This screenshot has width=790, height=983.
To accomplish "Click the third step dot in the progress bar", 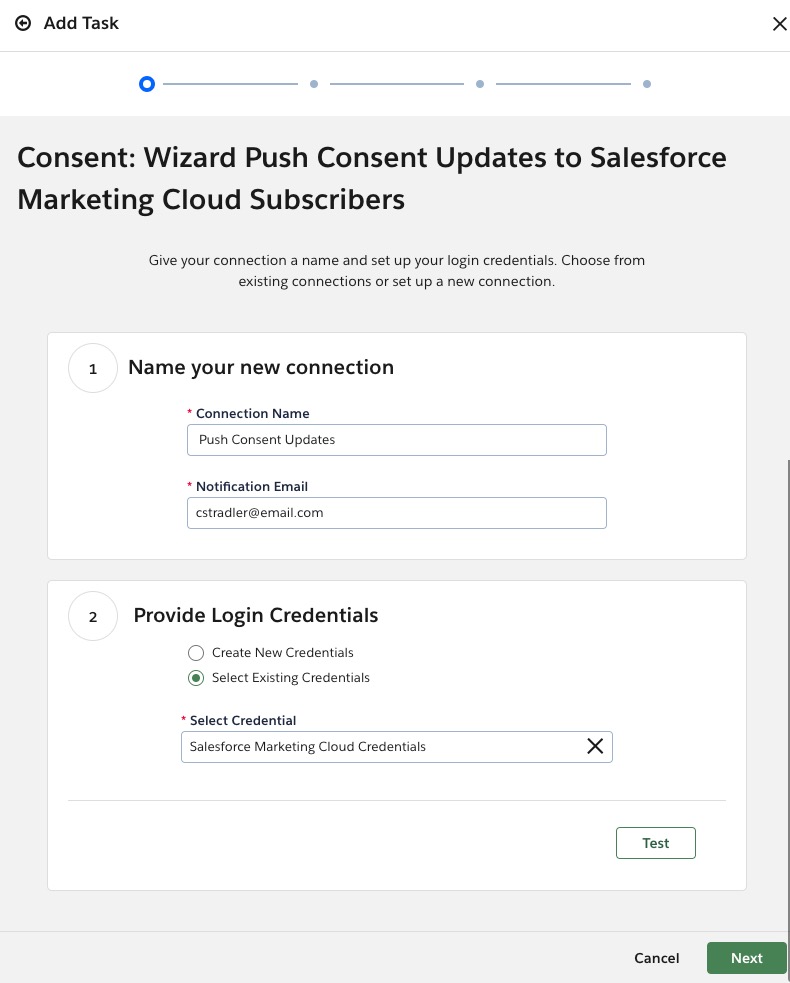I will click(480, 84).
